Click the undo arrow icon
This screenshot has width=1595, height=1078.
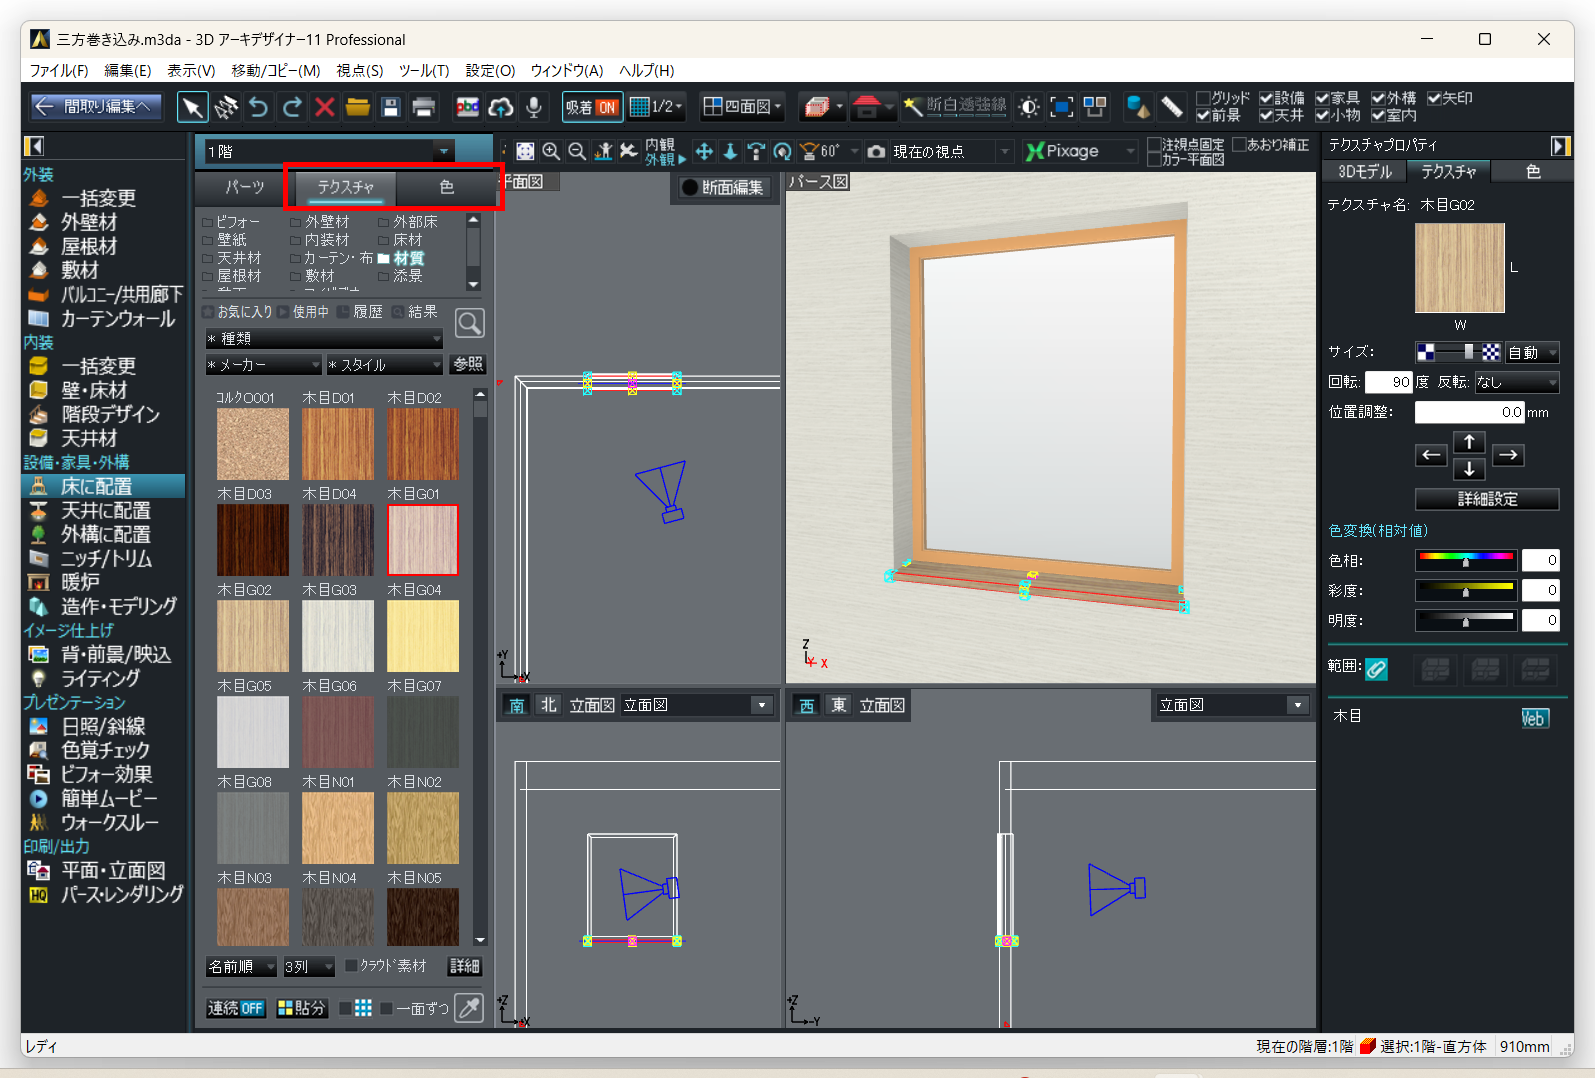coord(258,107)
